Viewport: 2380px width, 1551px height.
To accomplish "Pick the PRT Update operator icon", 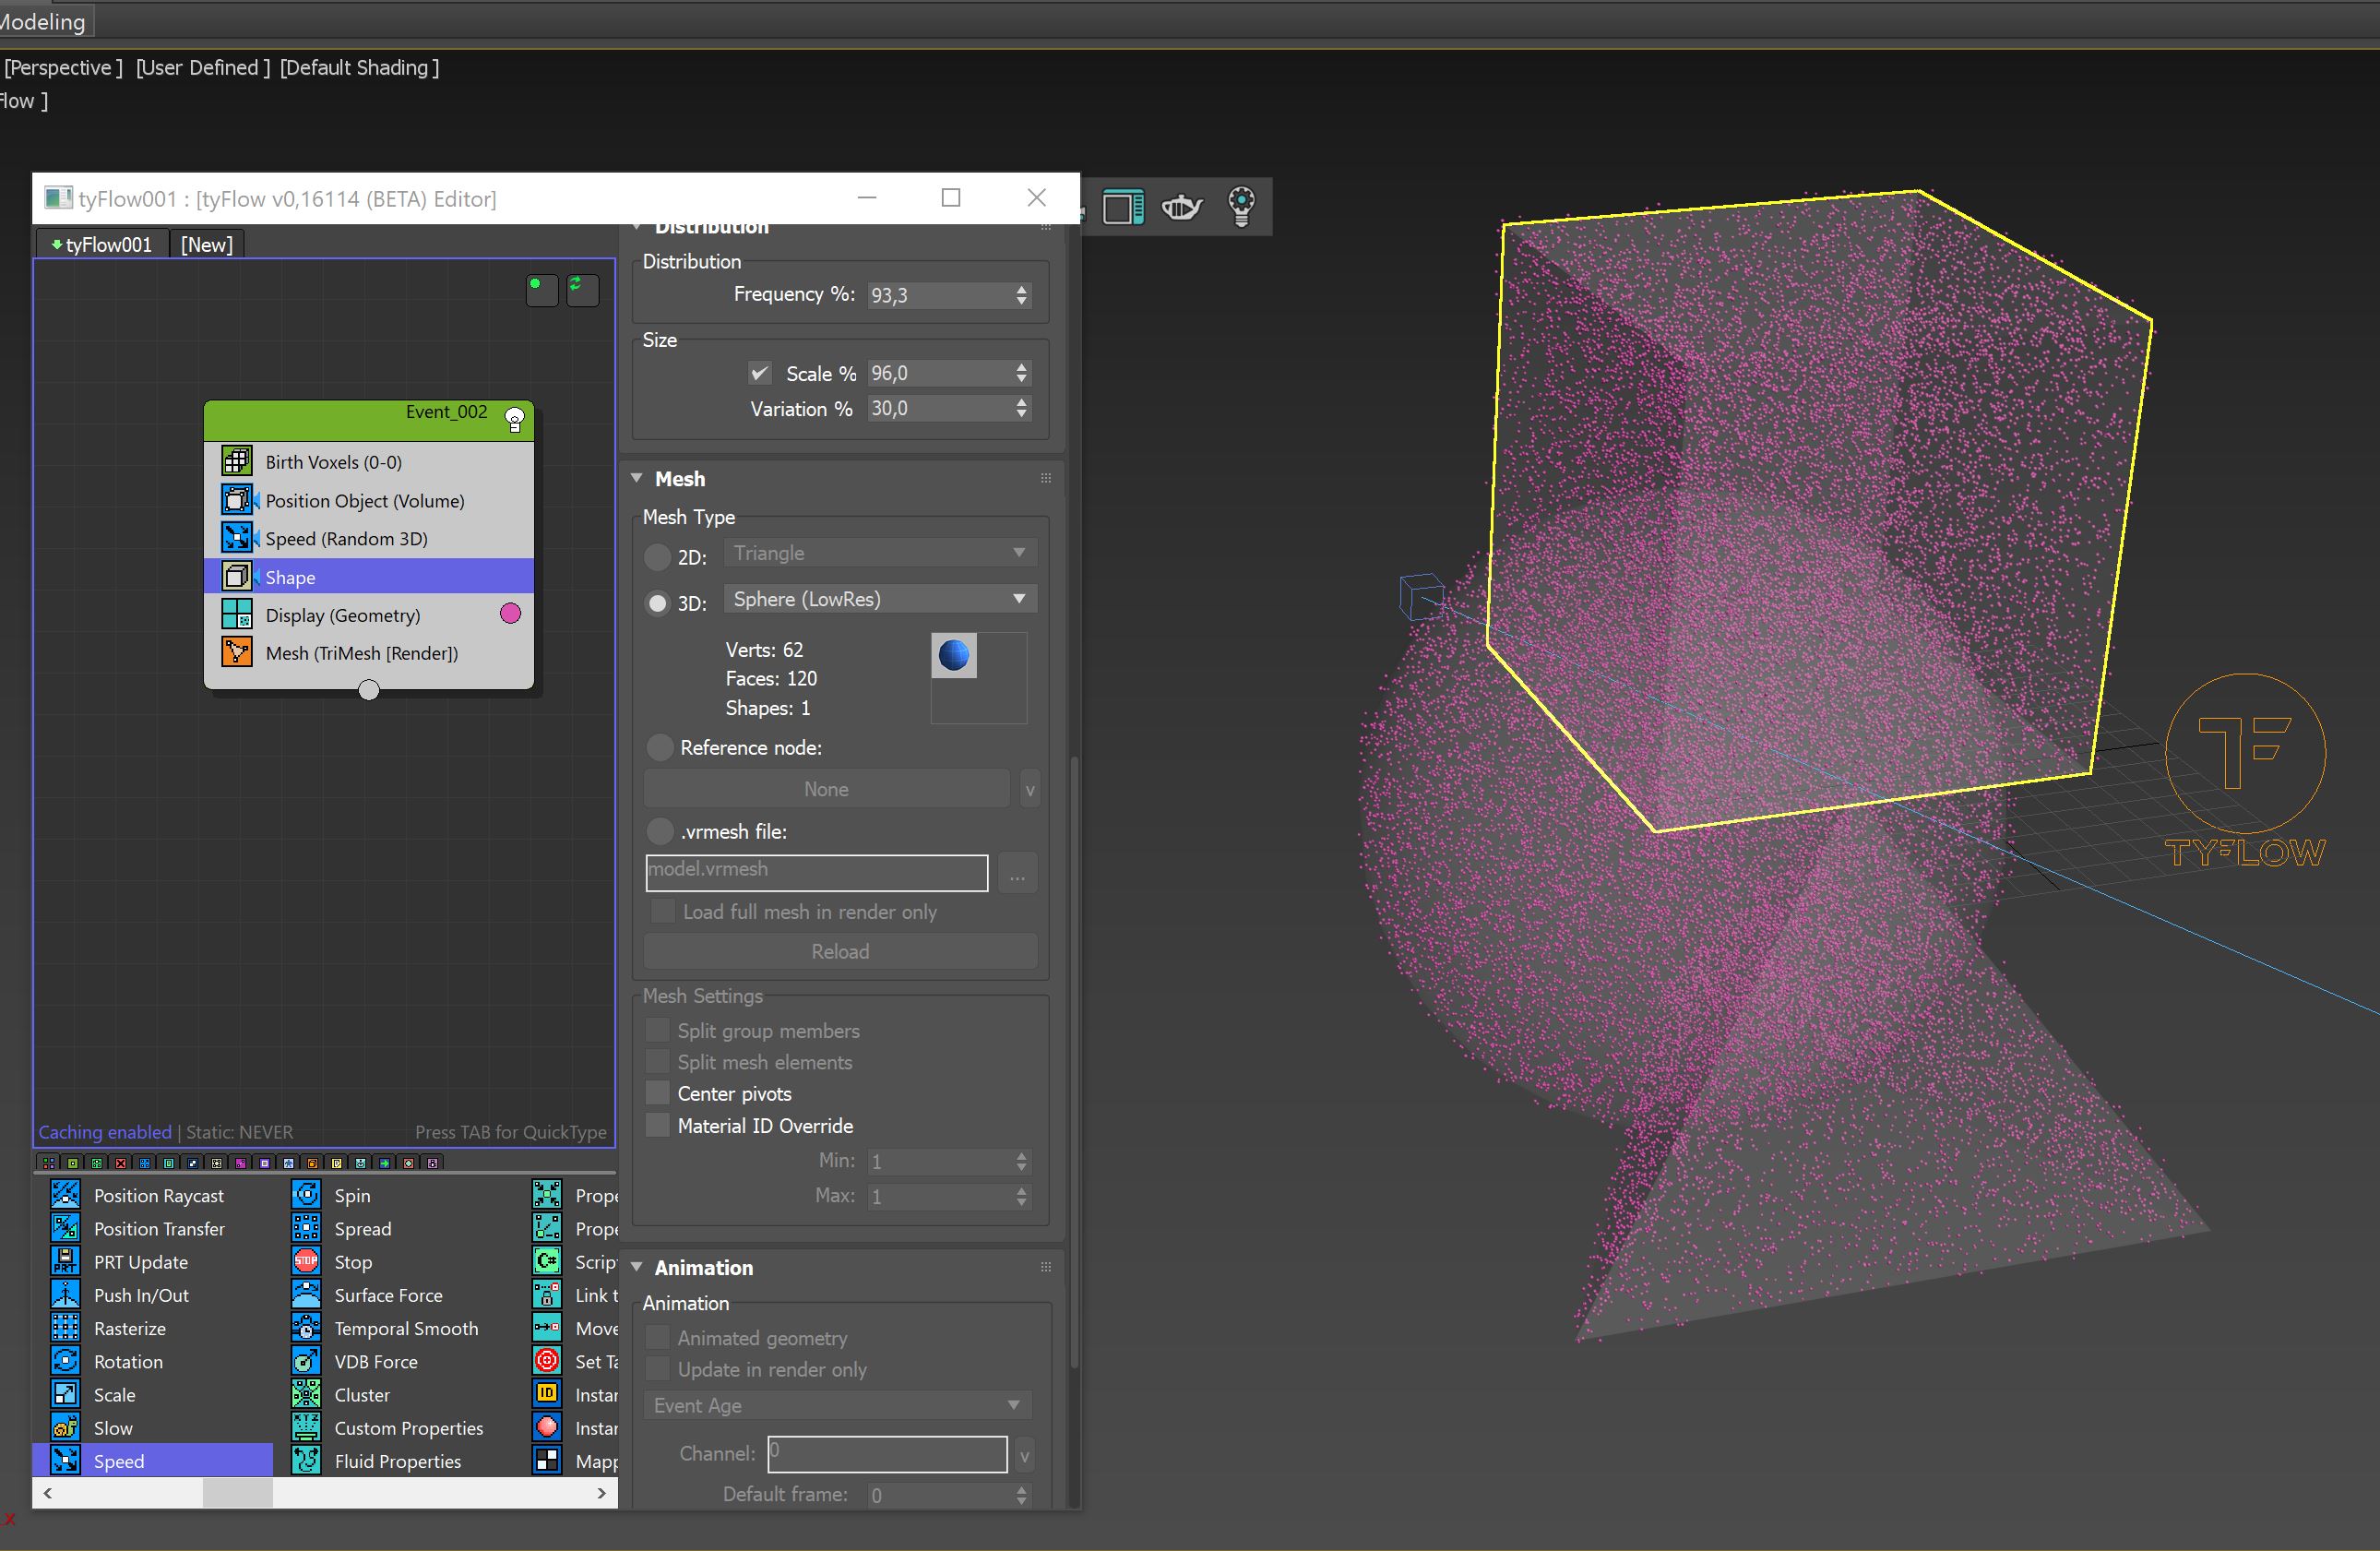I will tap(65, 1260).
